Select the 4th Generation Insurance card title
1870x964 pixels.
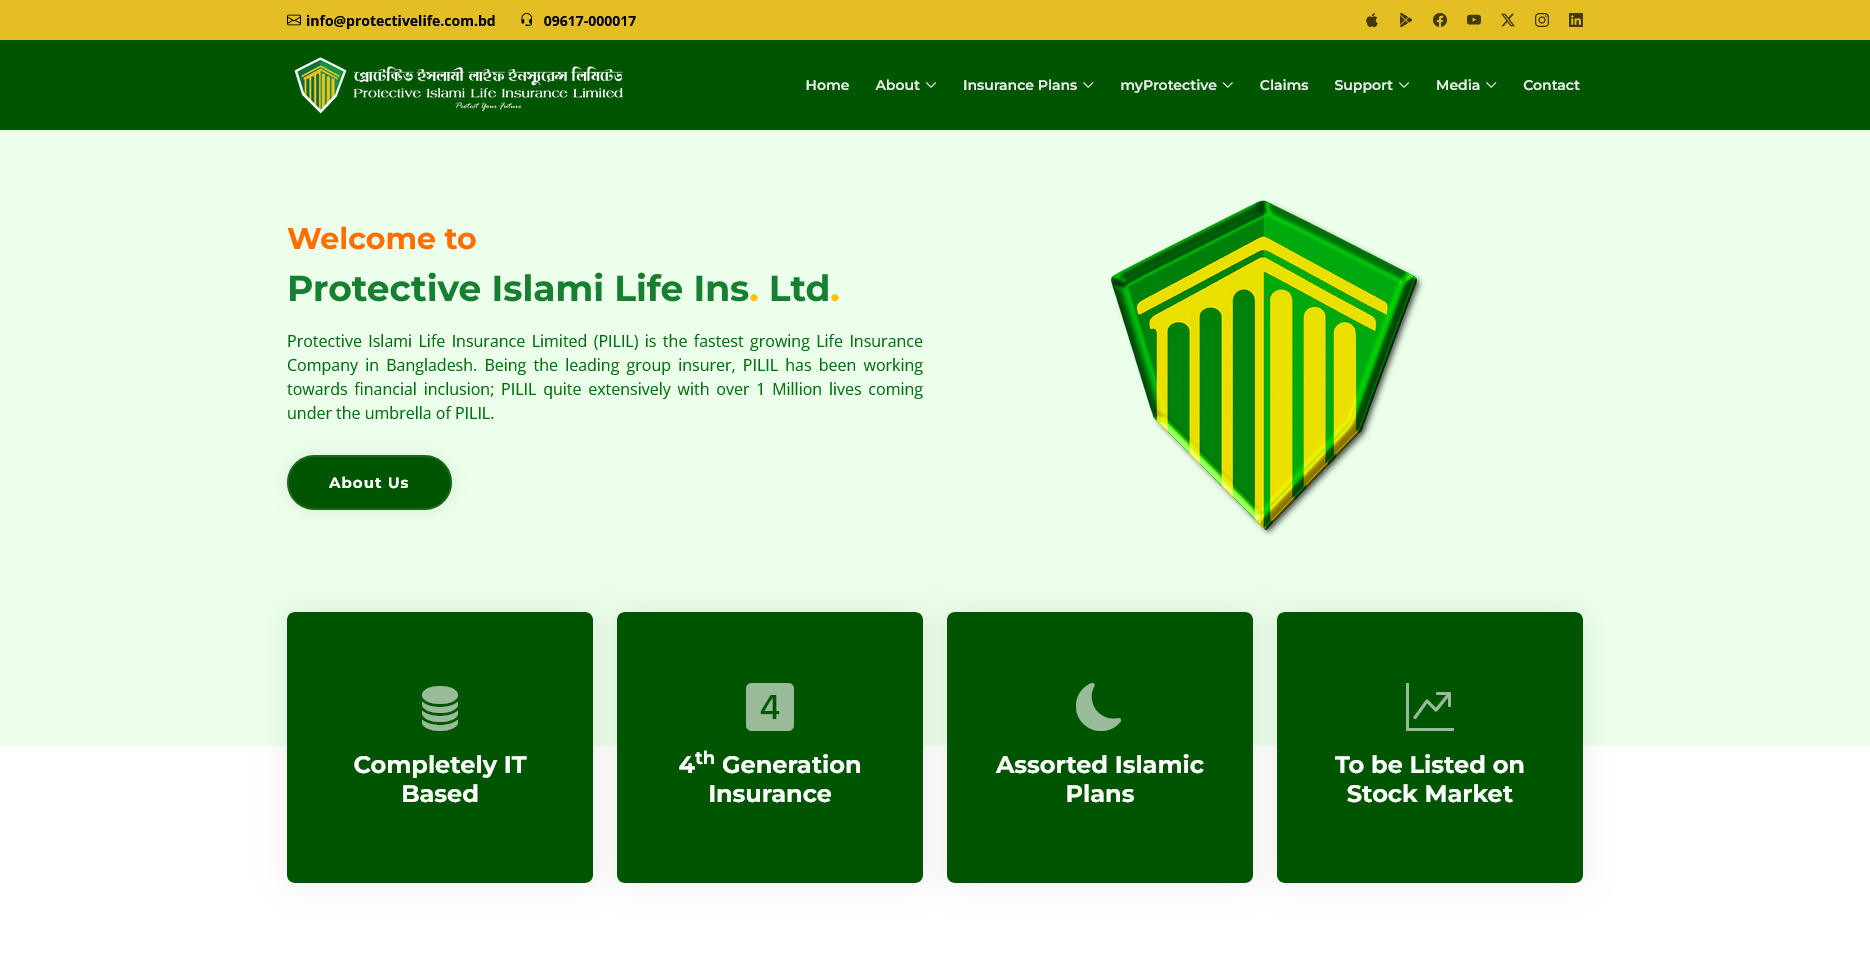click(770, 778)
